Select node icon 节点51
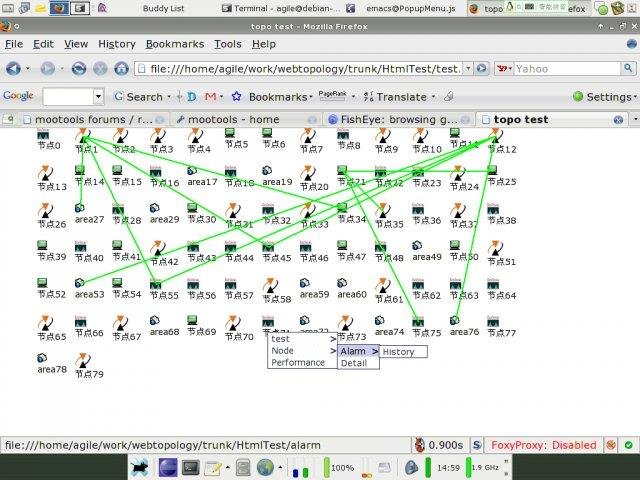Image resolution: width=640 pixels, height=480 pixels. click(x=496, y=248)
